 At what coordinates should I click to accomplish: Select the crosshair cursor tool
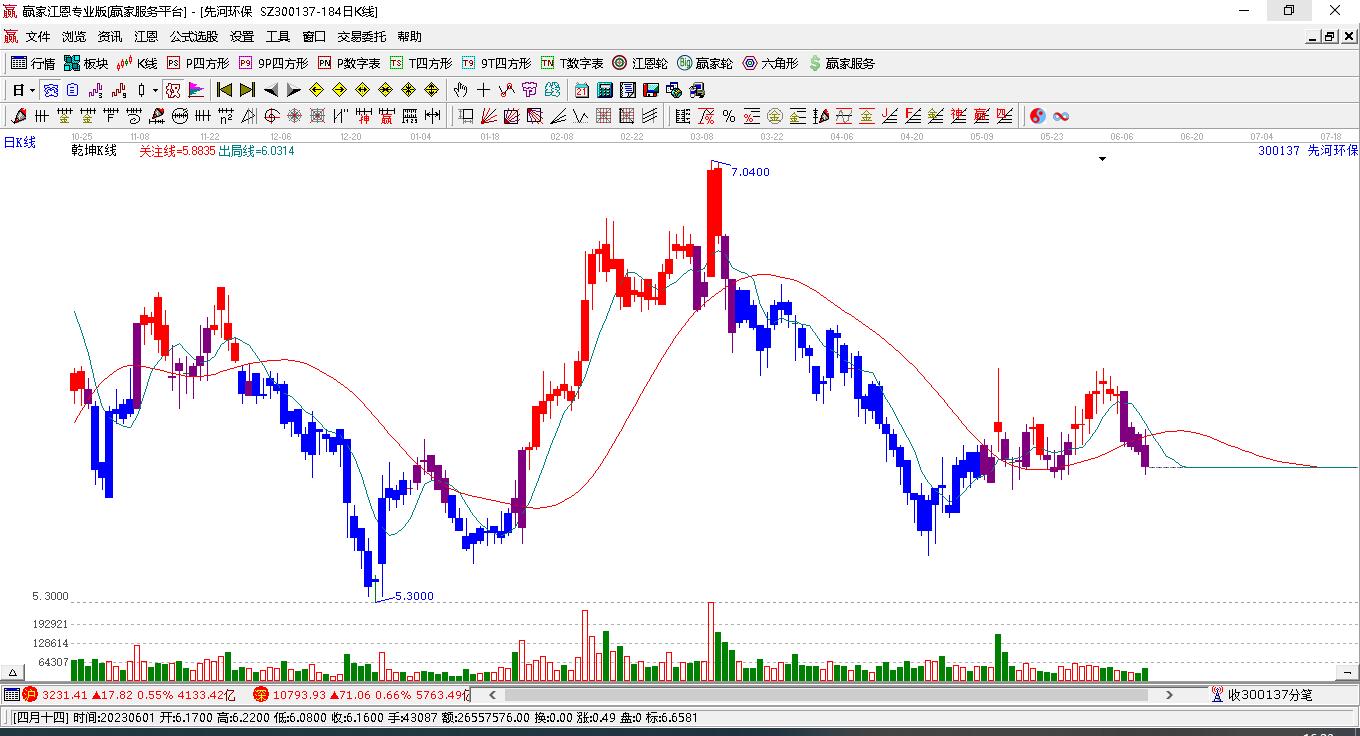click(x=484, y=90)
